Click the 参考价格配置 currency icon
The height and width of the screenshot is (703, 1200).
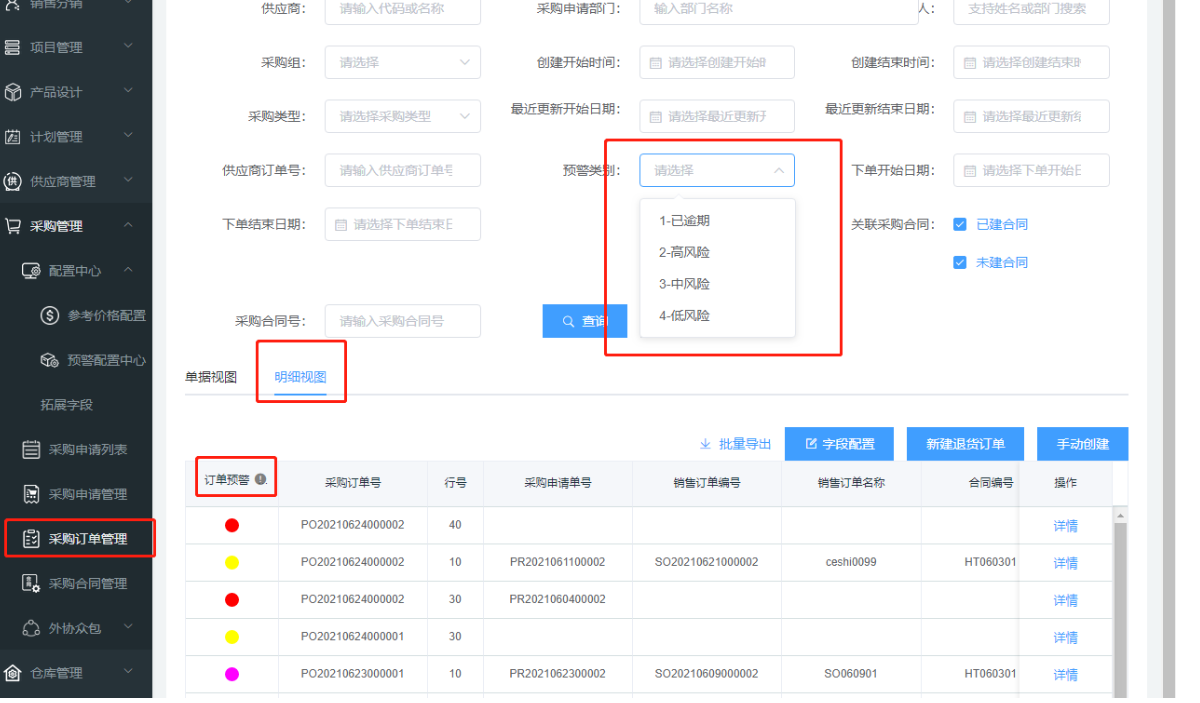[x=50, y=315]
